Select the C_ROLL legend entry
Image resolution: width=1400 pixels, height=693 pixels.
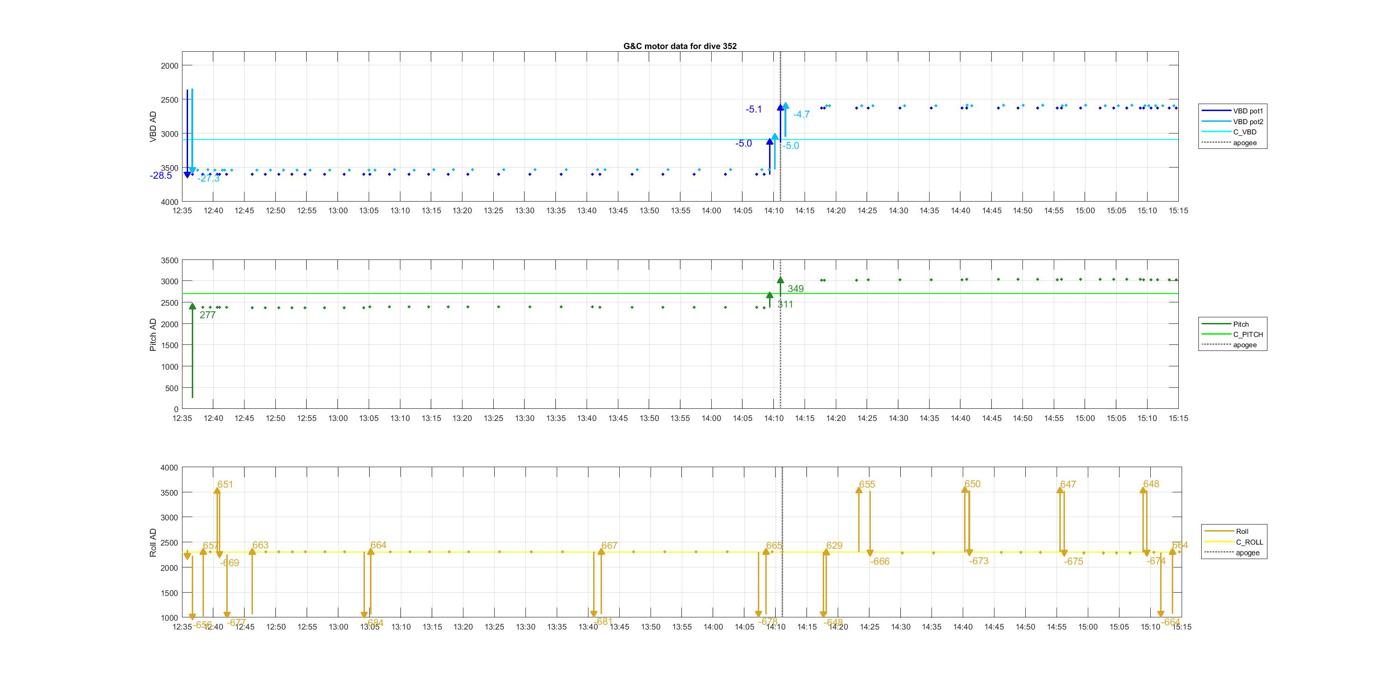pyautogui.click(x=1234, y=542)
